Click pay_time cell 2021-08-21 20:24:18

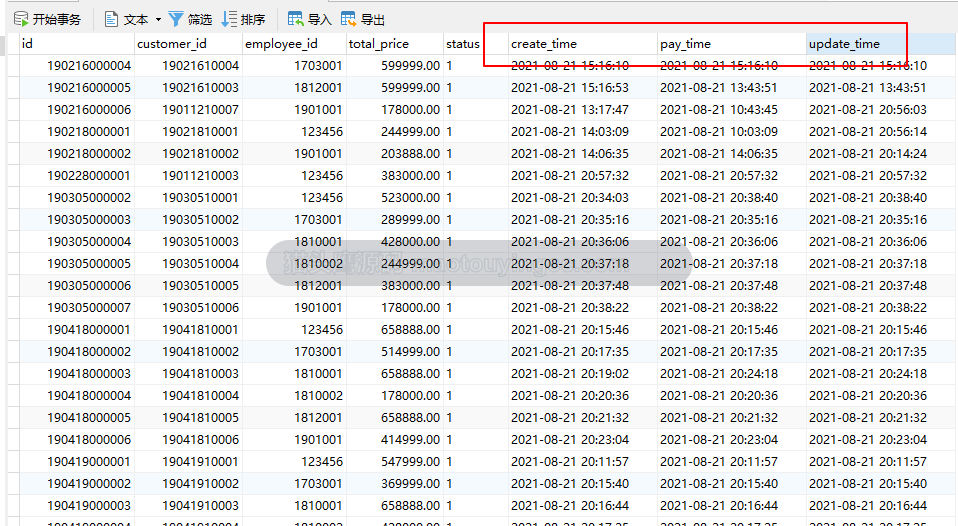pos(732,374)
